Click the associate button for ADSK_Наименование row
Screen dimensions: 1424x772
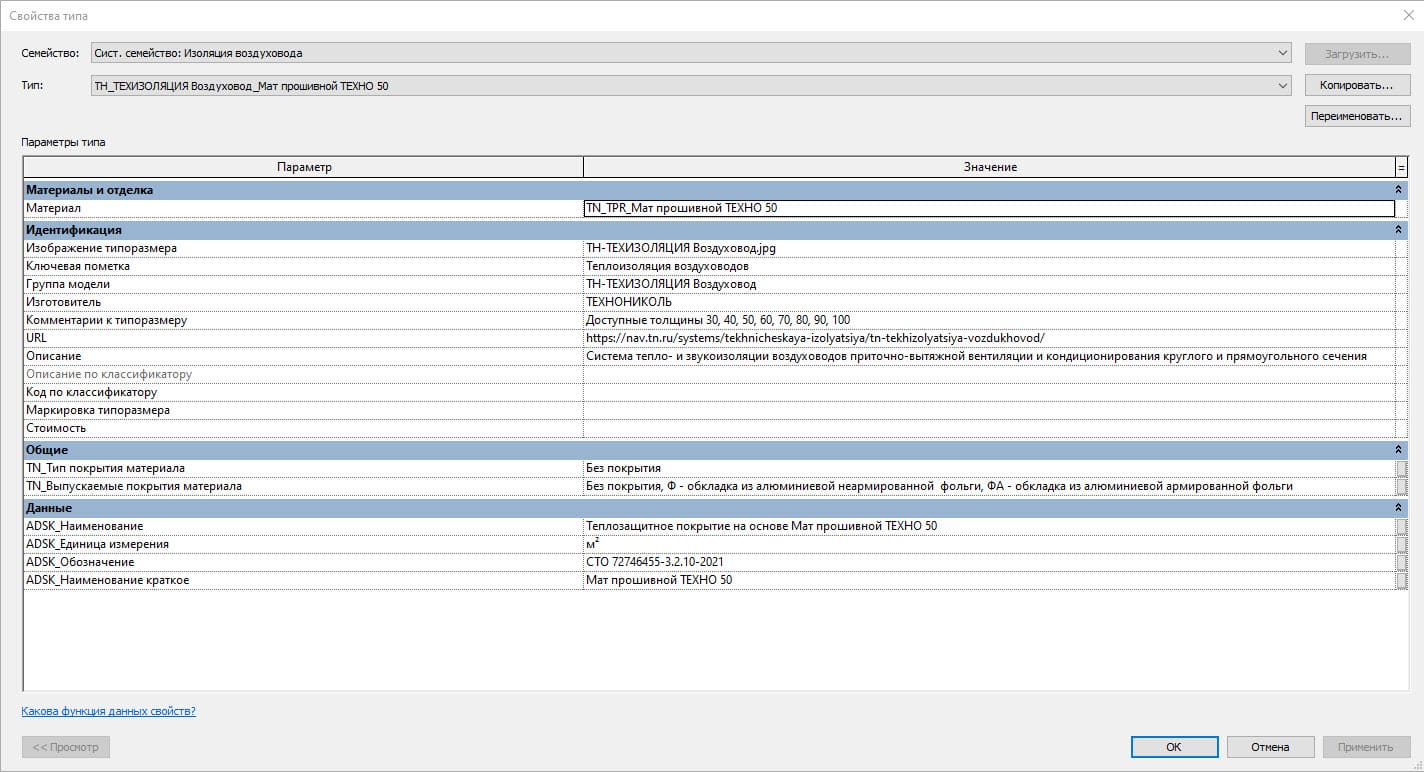coord(1401,526)
